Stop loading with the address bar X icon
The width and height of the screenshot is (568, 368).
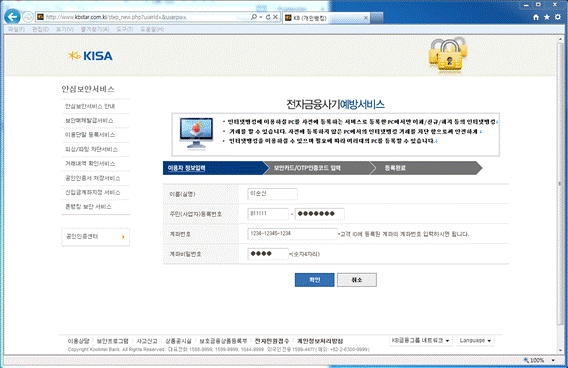pos(275,17)
